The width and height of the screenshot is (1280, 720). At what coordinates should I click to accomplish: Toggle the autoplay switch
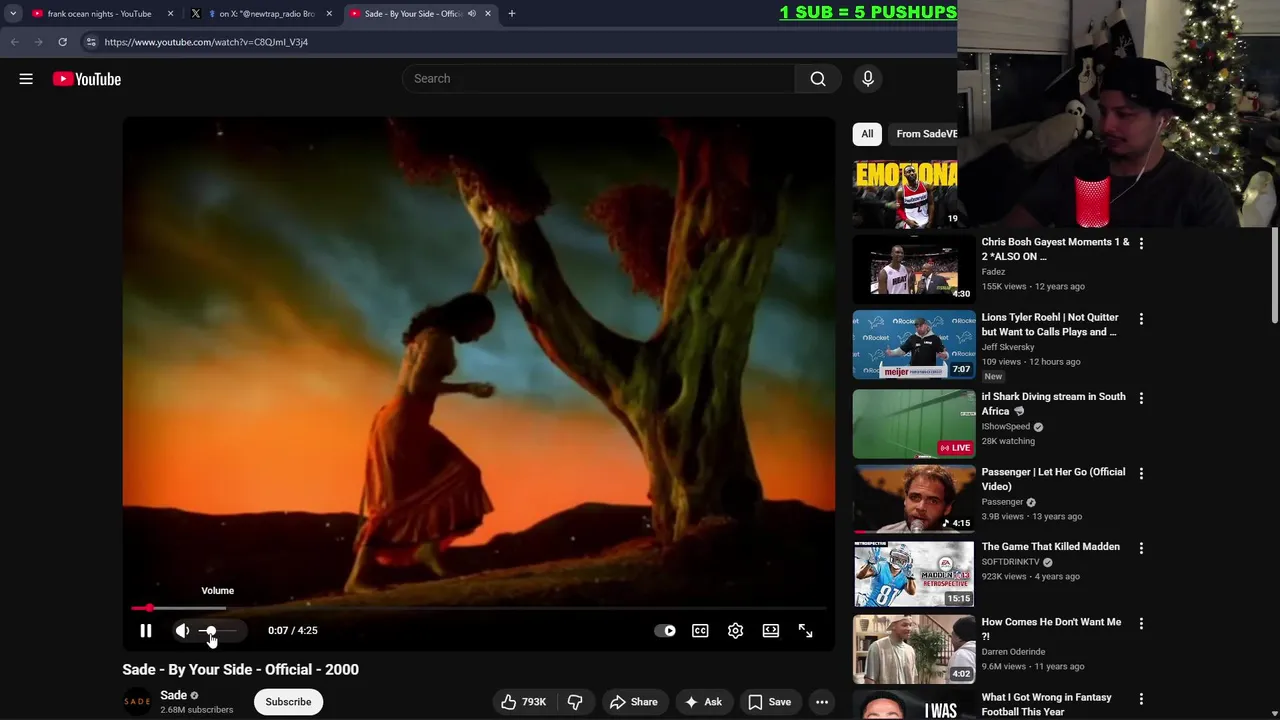coord(665,631)
